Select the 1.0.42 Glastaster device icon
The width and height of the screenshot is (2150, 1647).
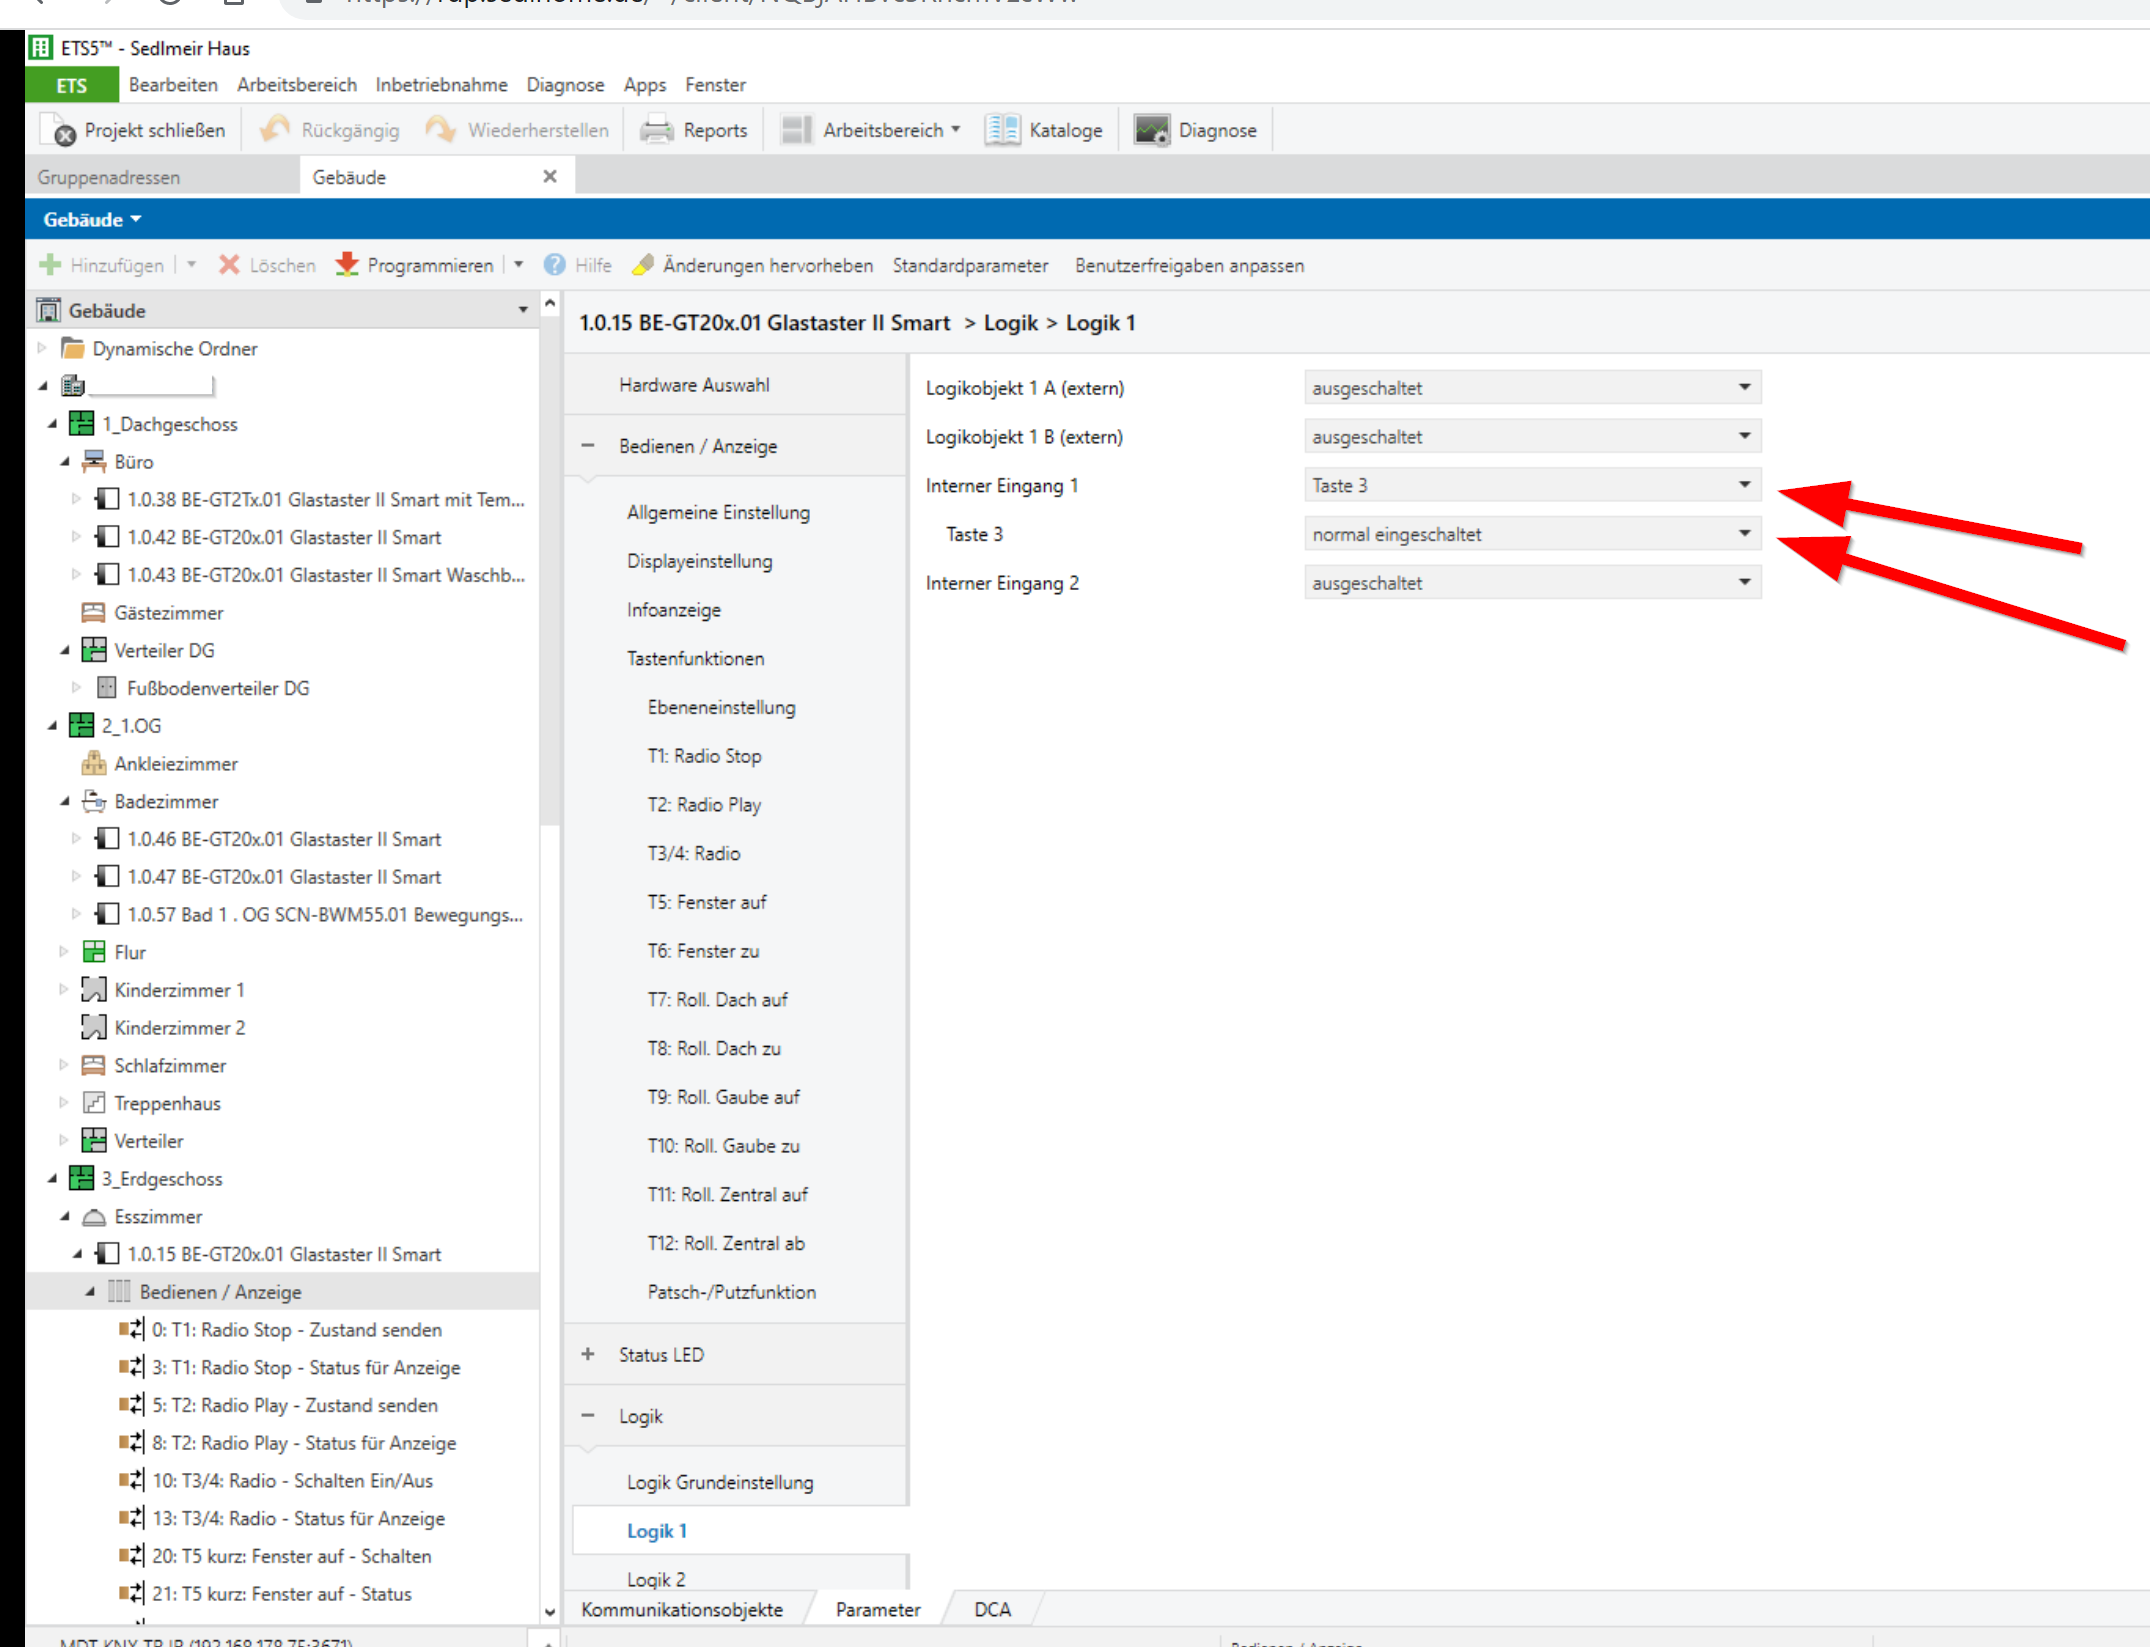107,537
